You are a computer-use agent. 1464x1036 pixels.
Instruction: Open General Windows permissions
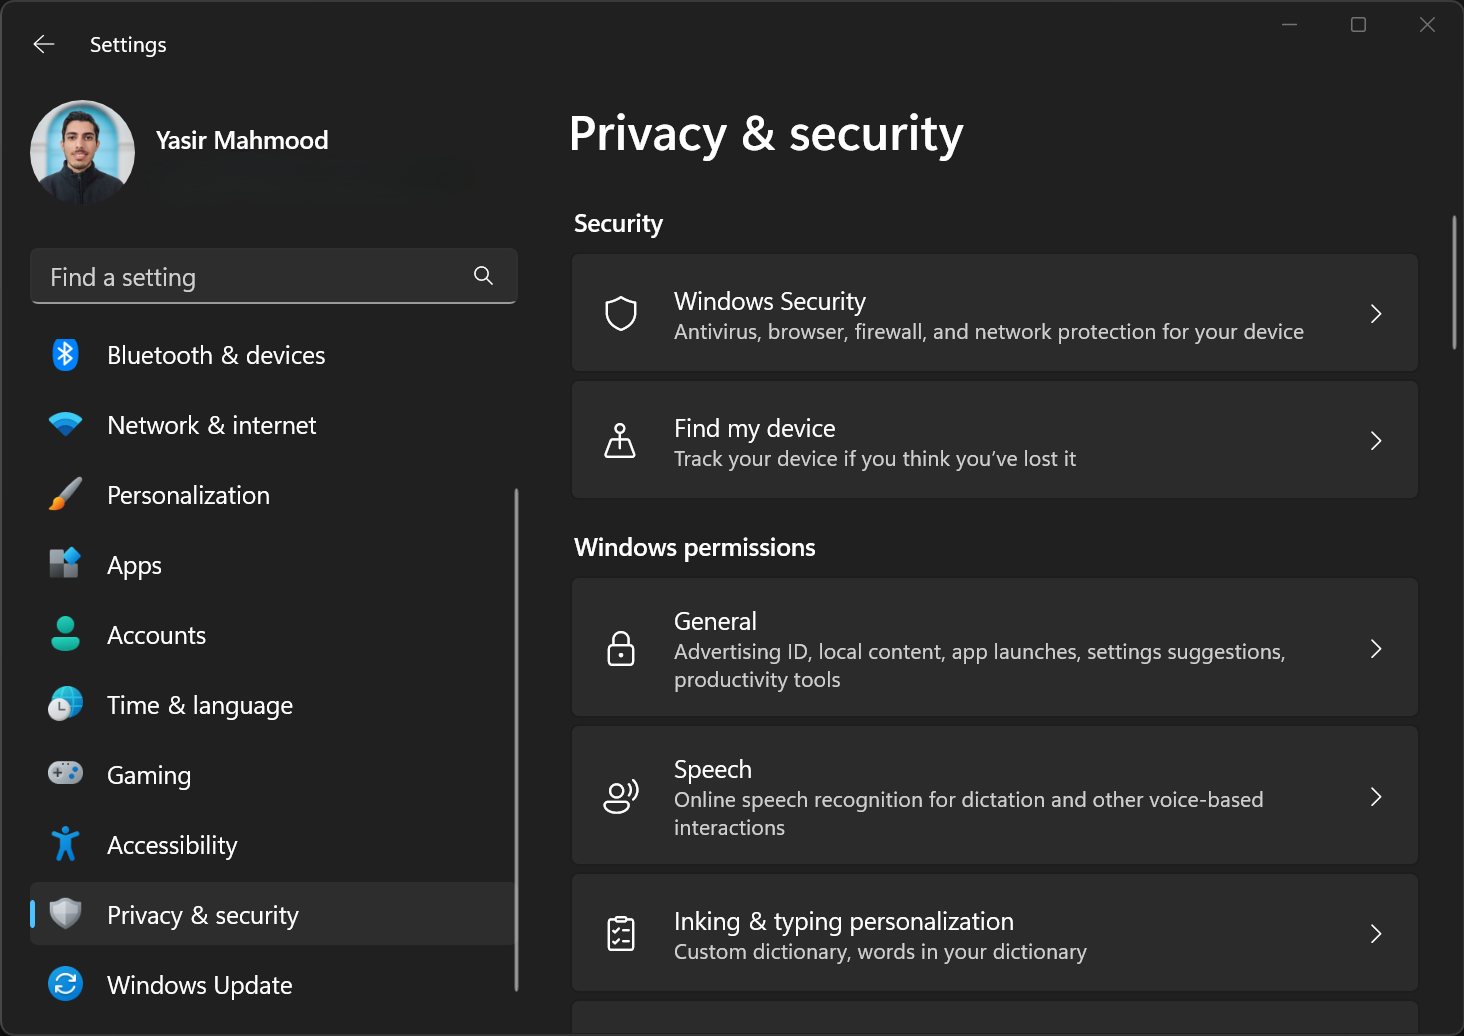coord(994,649)
